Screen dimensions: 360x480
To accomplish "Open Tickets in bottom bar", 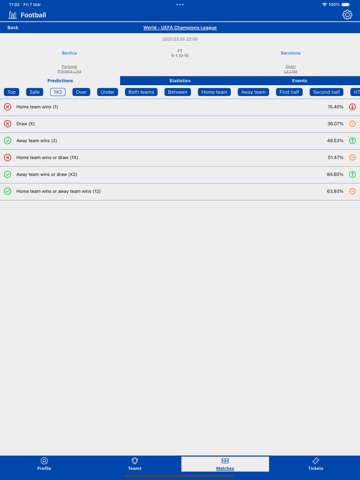I will [316, 464].
